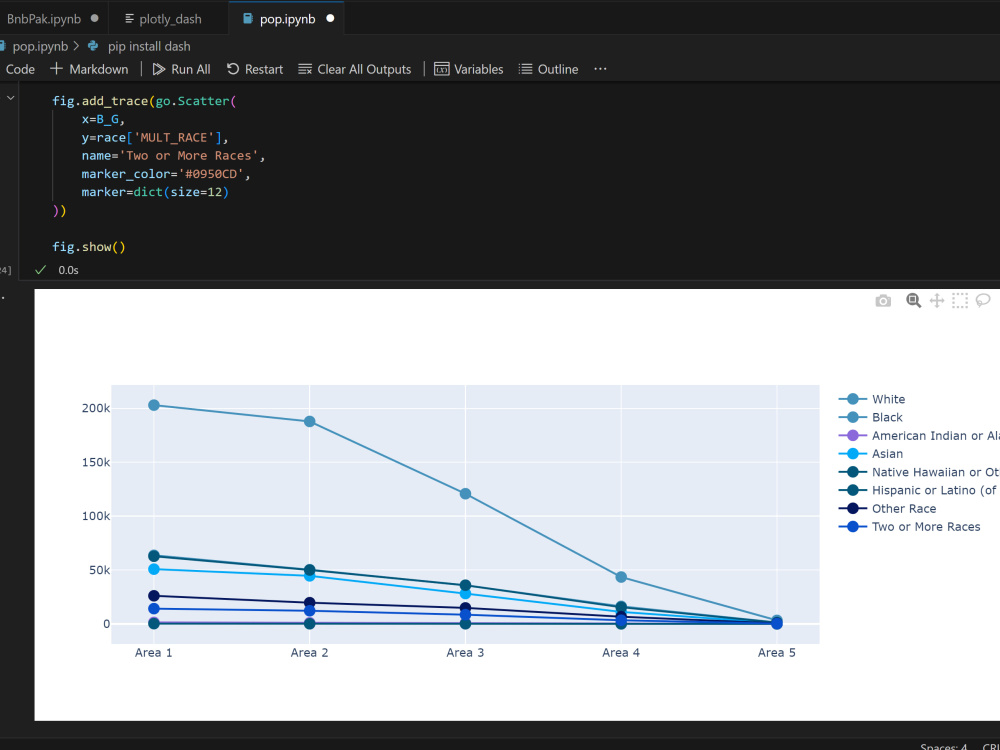Image resolution: width=1000 pixels, height=750 pixels.
Task: Click the unsaved dot on pop.ipynb tab
Action: [330, 18]
